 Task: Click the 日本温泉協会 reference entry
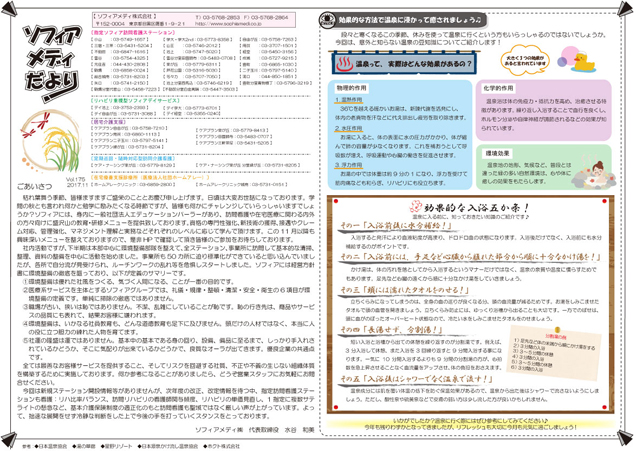click(51, 446)
